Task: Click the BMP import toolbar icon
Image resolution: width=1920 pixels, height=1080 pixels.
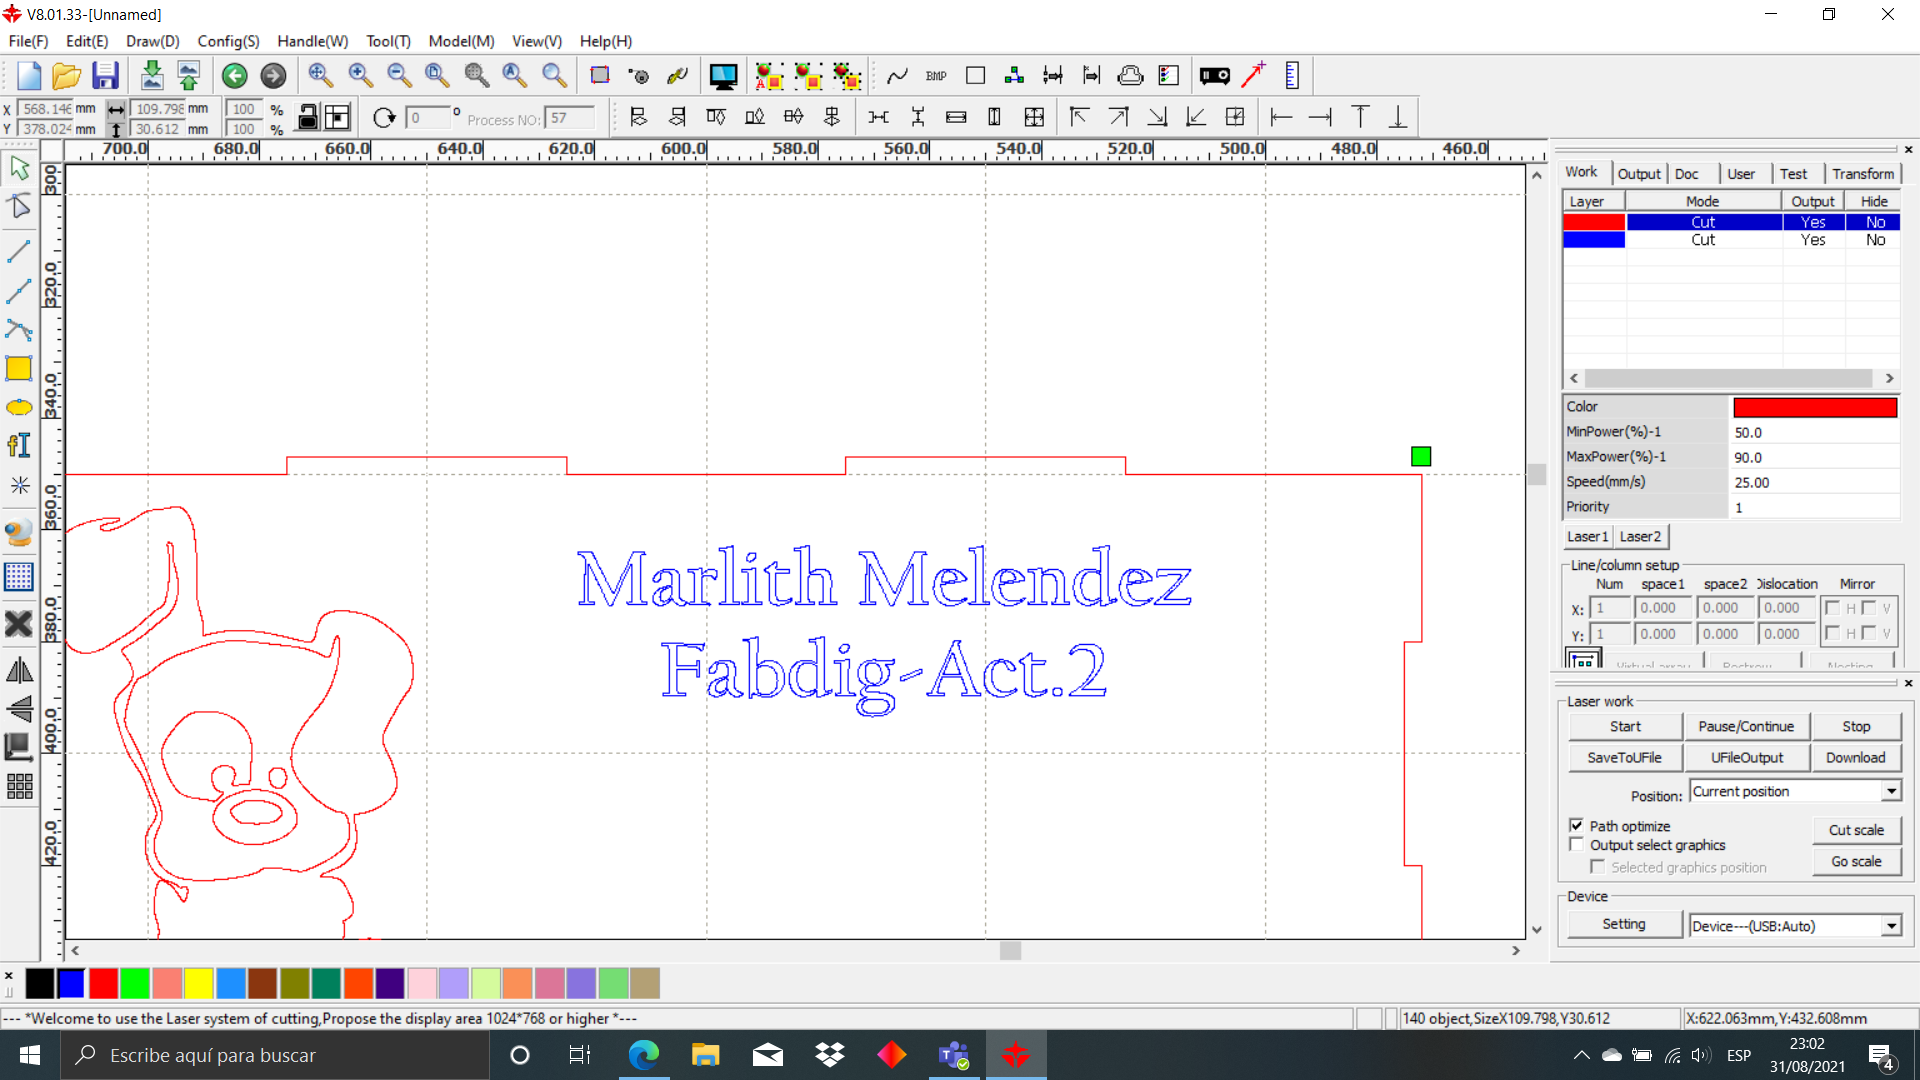Action: coord(936,76)
